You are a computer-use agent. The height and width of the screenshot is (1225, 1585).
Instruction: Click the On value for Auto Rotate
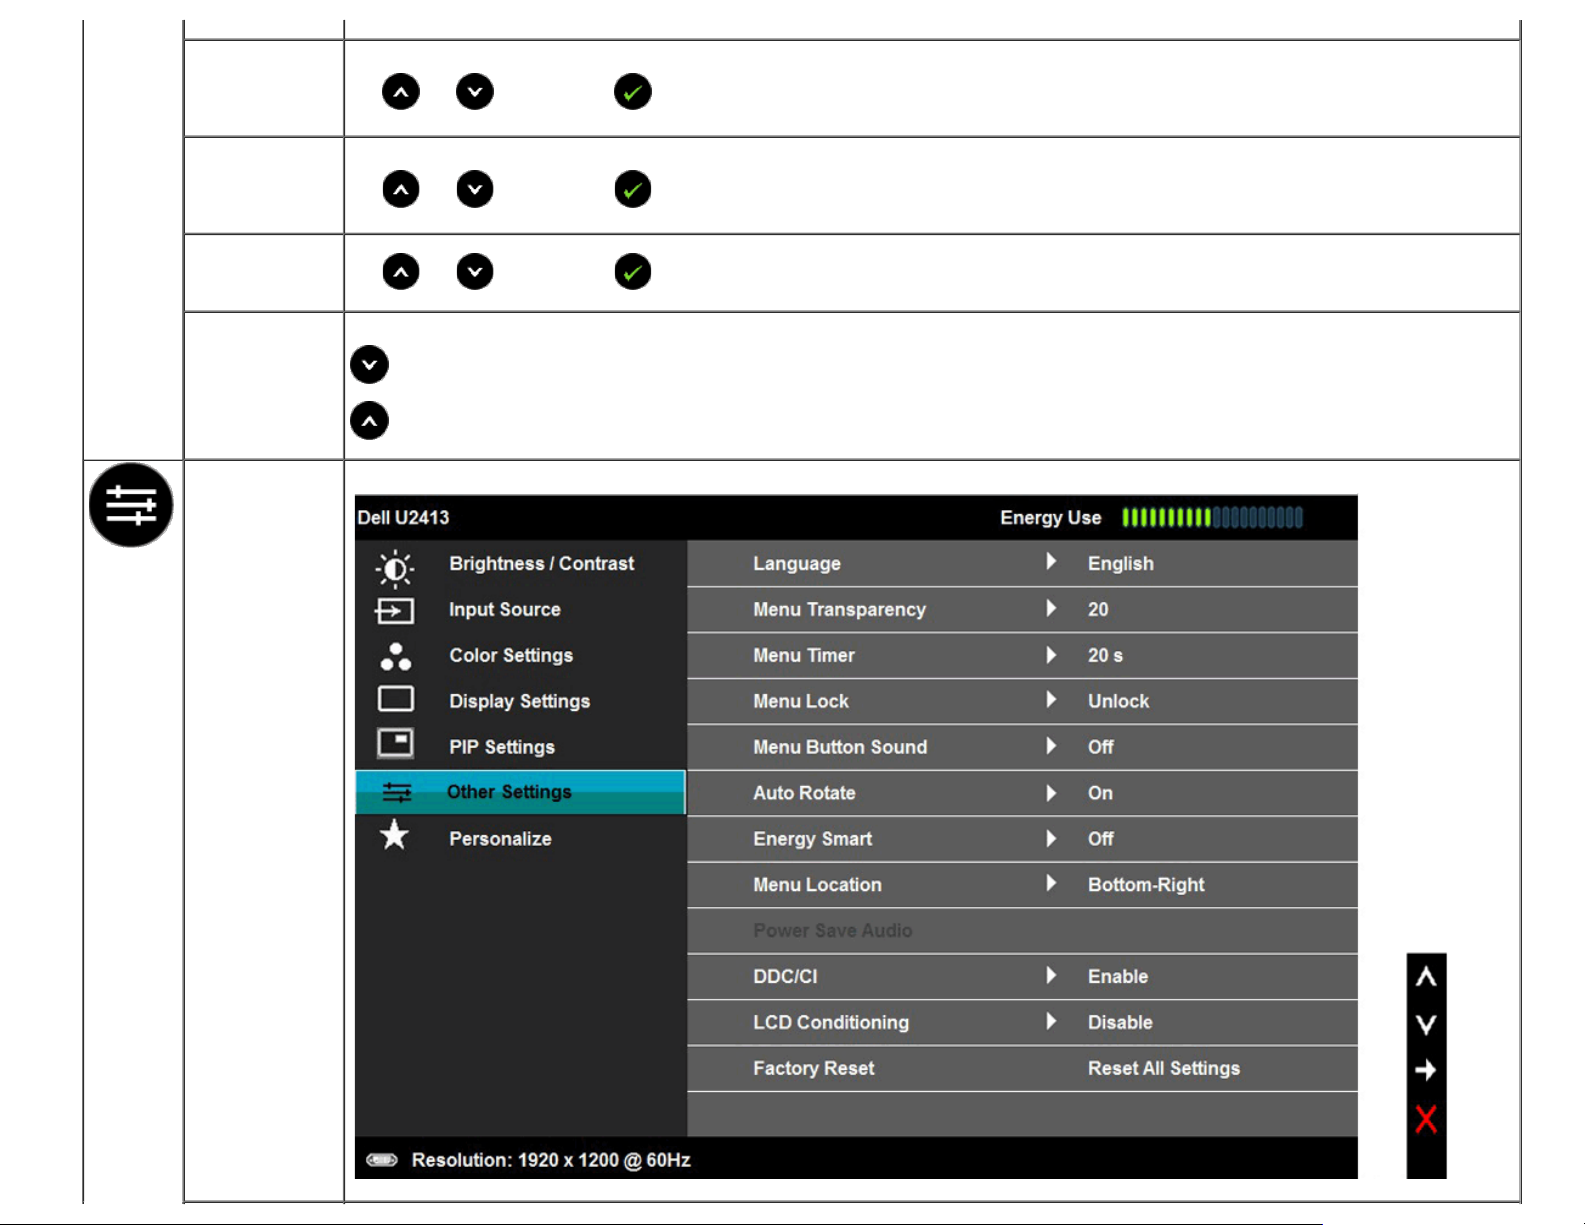point(1100,793)
